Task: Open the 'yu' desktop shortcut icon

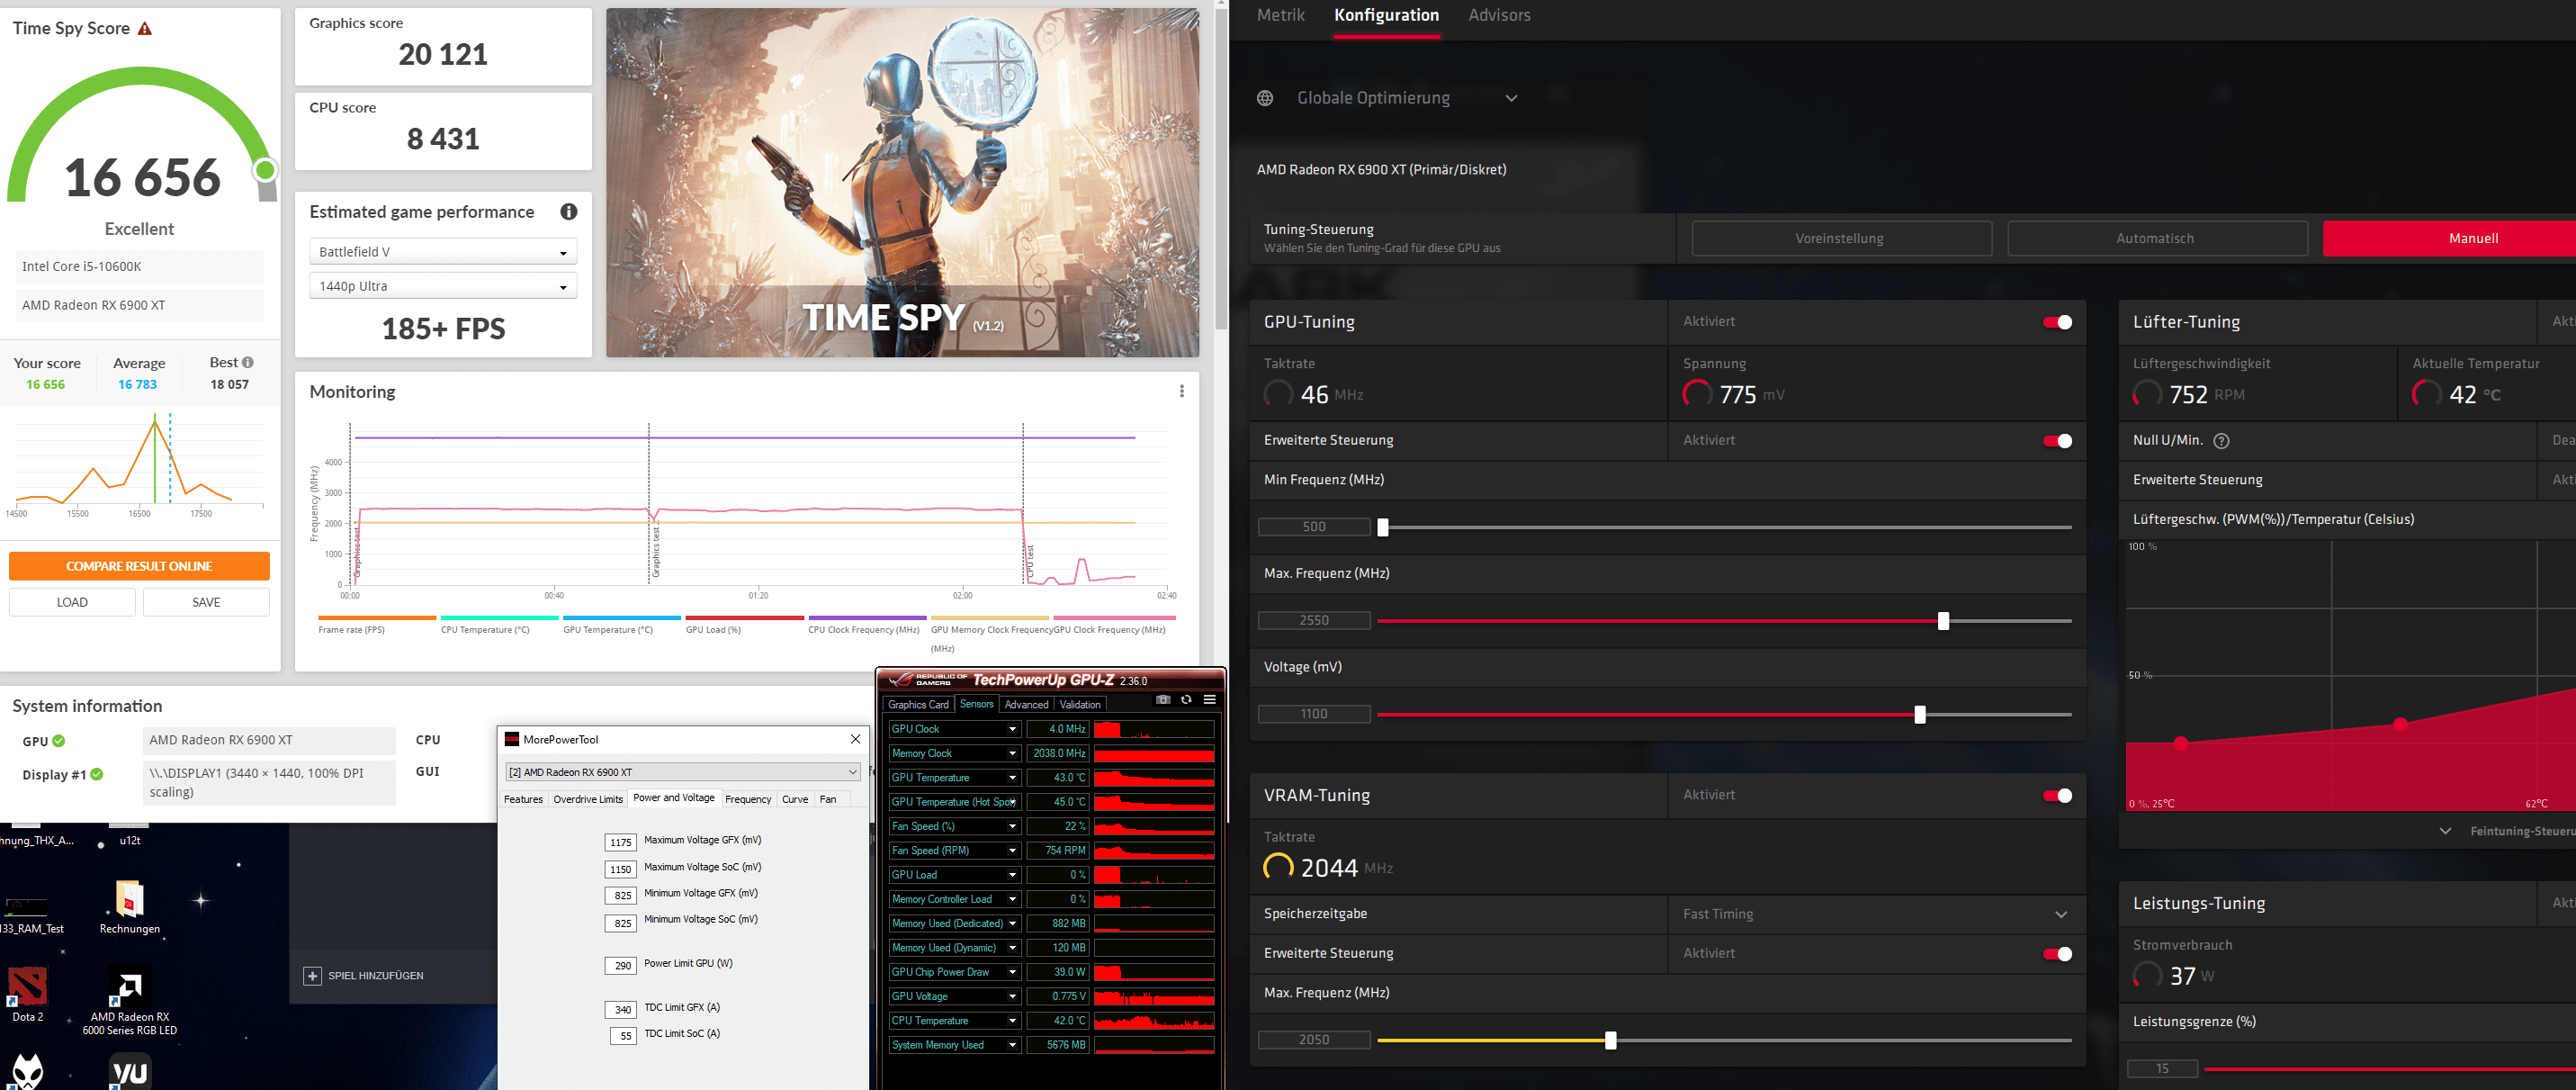Action: point(130,1071)
